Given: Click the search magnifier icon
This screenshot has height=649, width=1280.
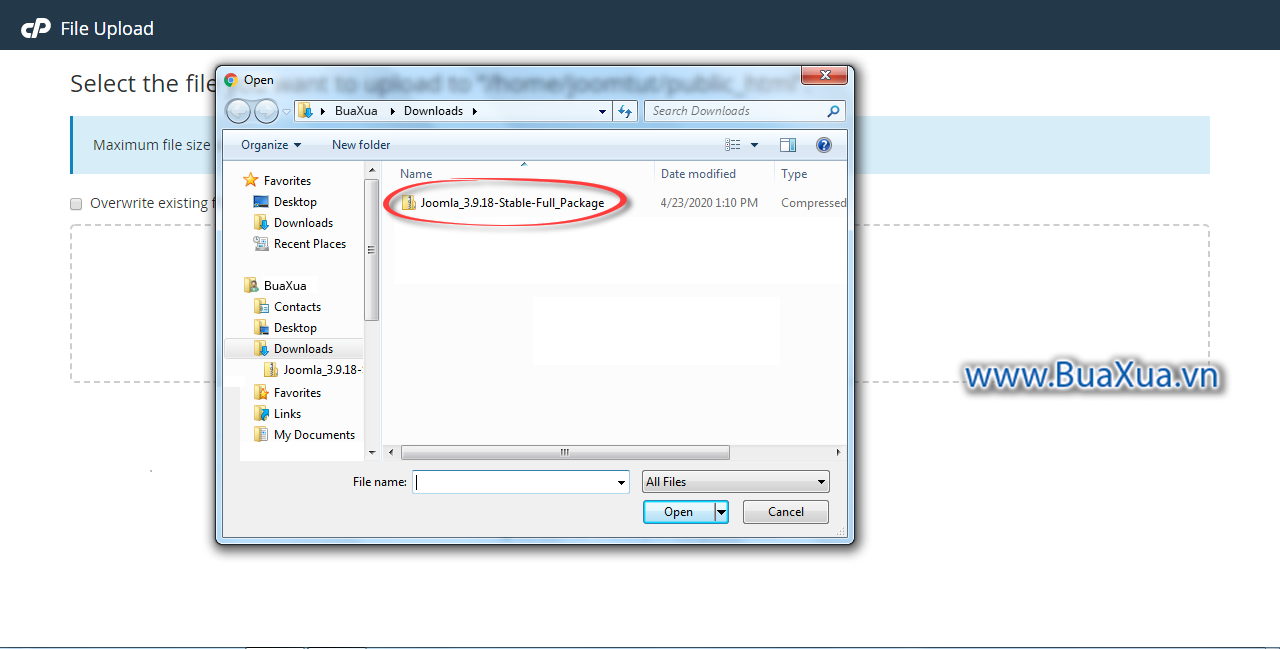Looking at the screenshot, I should 833,111.
